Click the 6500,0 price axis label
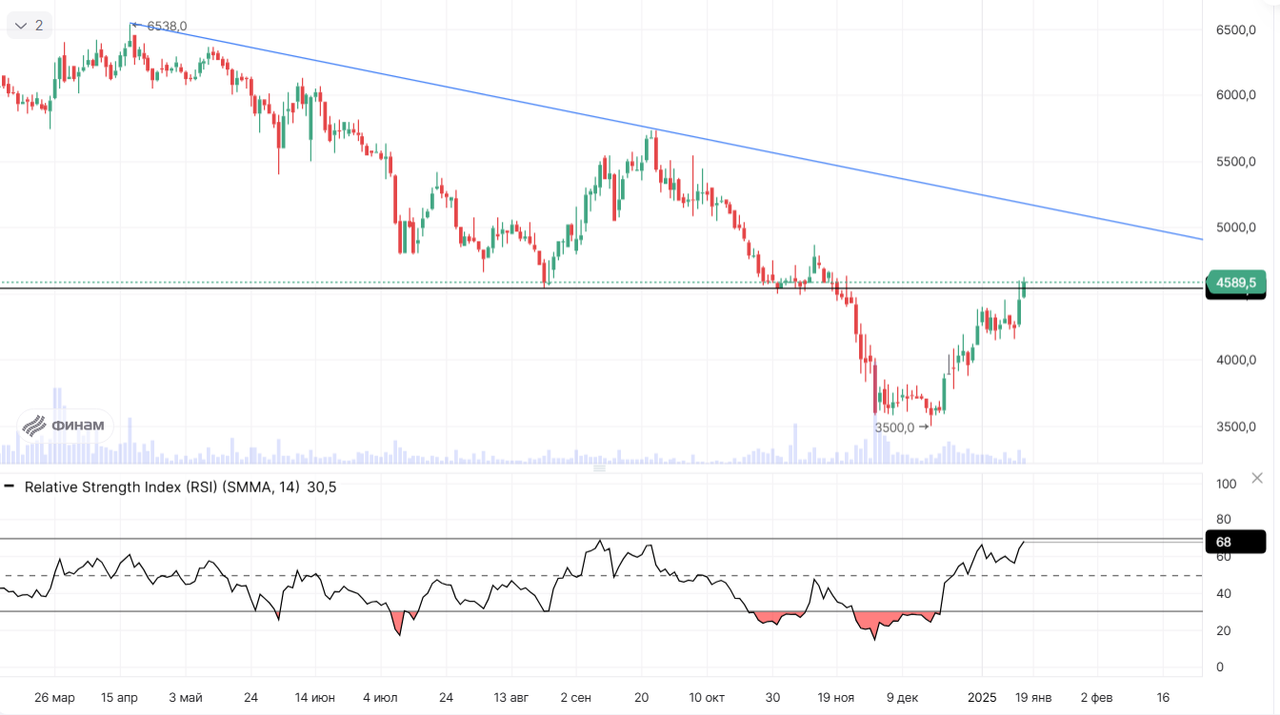The image size is (1280, 715). [1235, 30]
